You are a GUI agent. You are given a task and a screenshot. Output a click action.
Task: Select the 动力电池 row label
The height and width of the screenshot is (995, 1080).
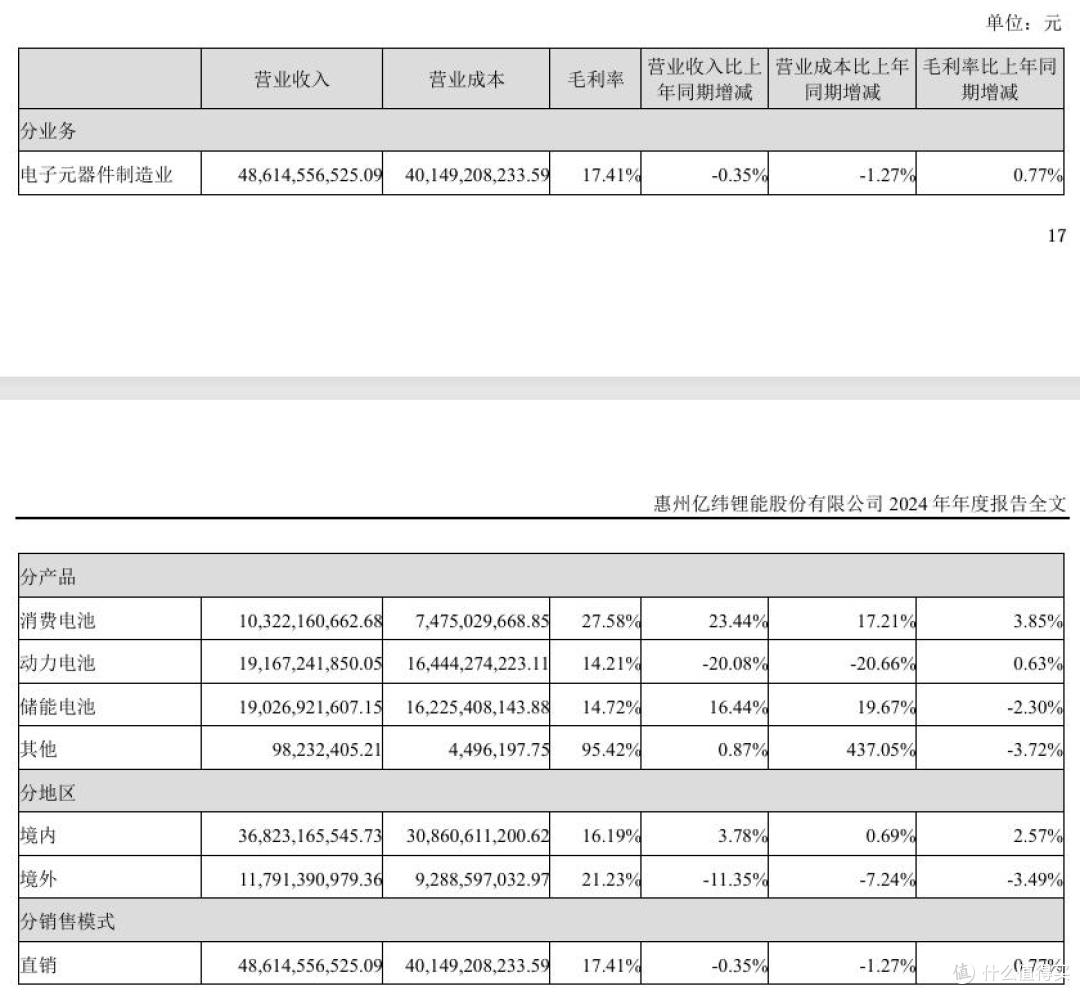(58, 663)
